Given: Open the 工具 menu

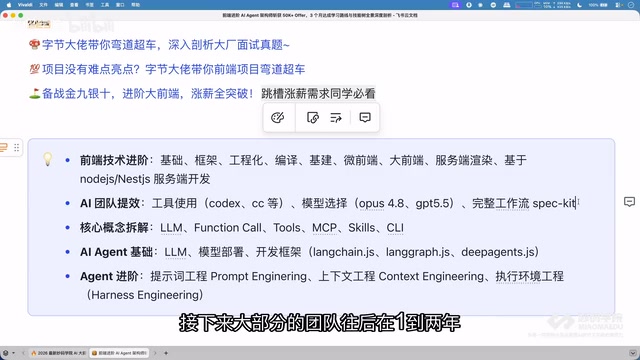Looking at the screenshot, I should (105, 5).
